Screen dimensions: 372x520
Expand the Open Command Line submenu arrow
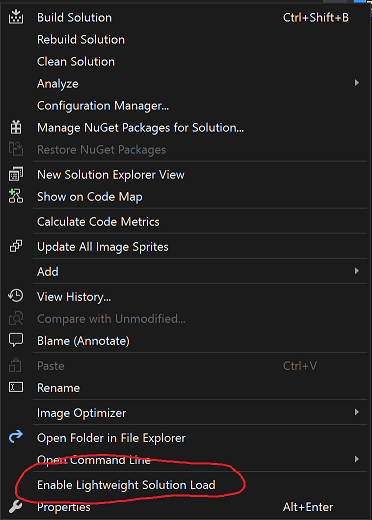point(357,459)
